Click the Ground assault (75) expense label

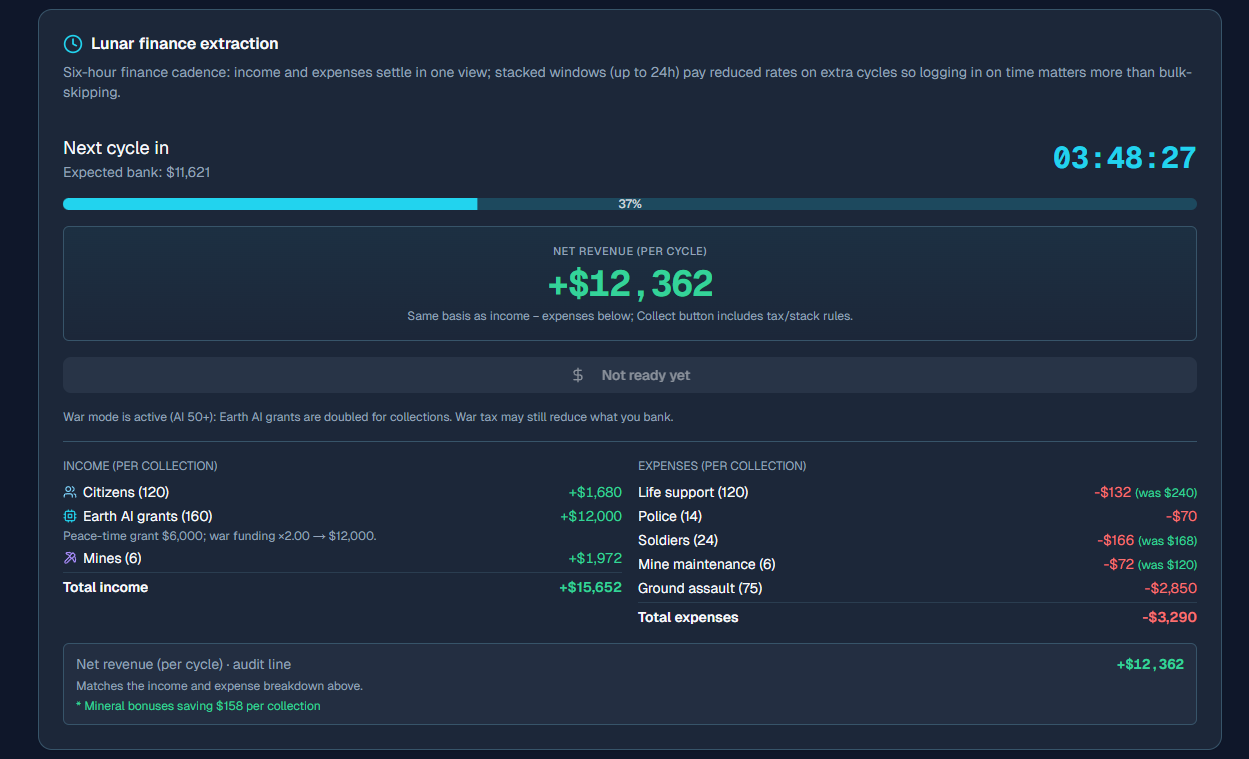(x=700, y=588)
